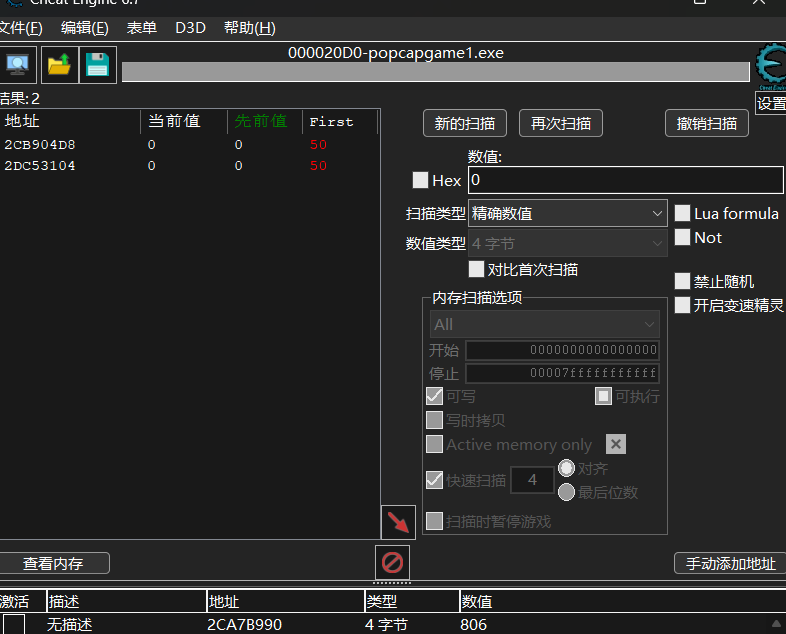Open the 扫描类型 dropdown showing 精确数值
This screenshot has height=634, width=786.
click(x=567, y=214)
